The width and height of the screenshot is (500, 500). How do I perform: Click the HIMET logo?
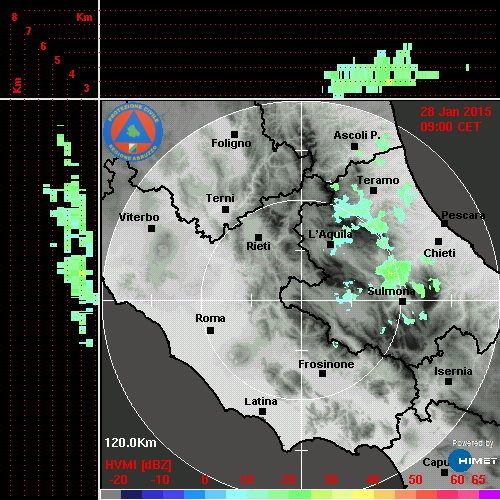(473, 461)
